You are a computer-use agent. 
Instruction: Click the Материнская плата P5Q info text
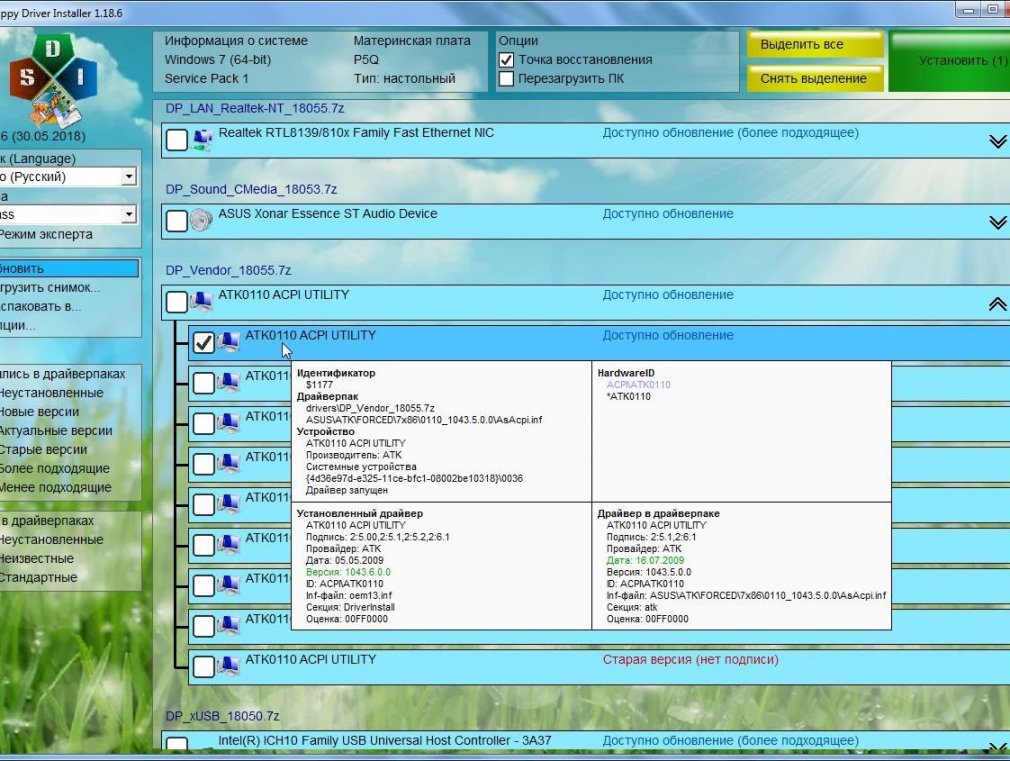click(412, 50)
